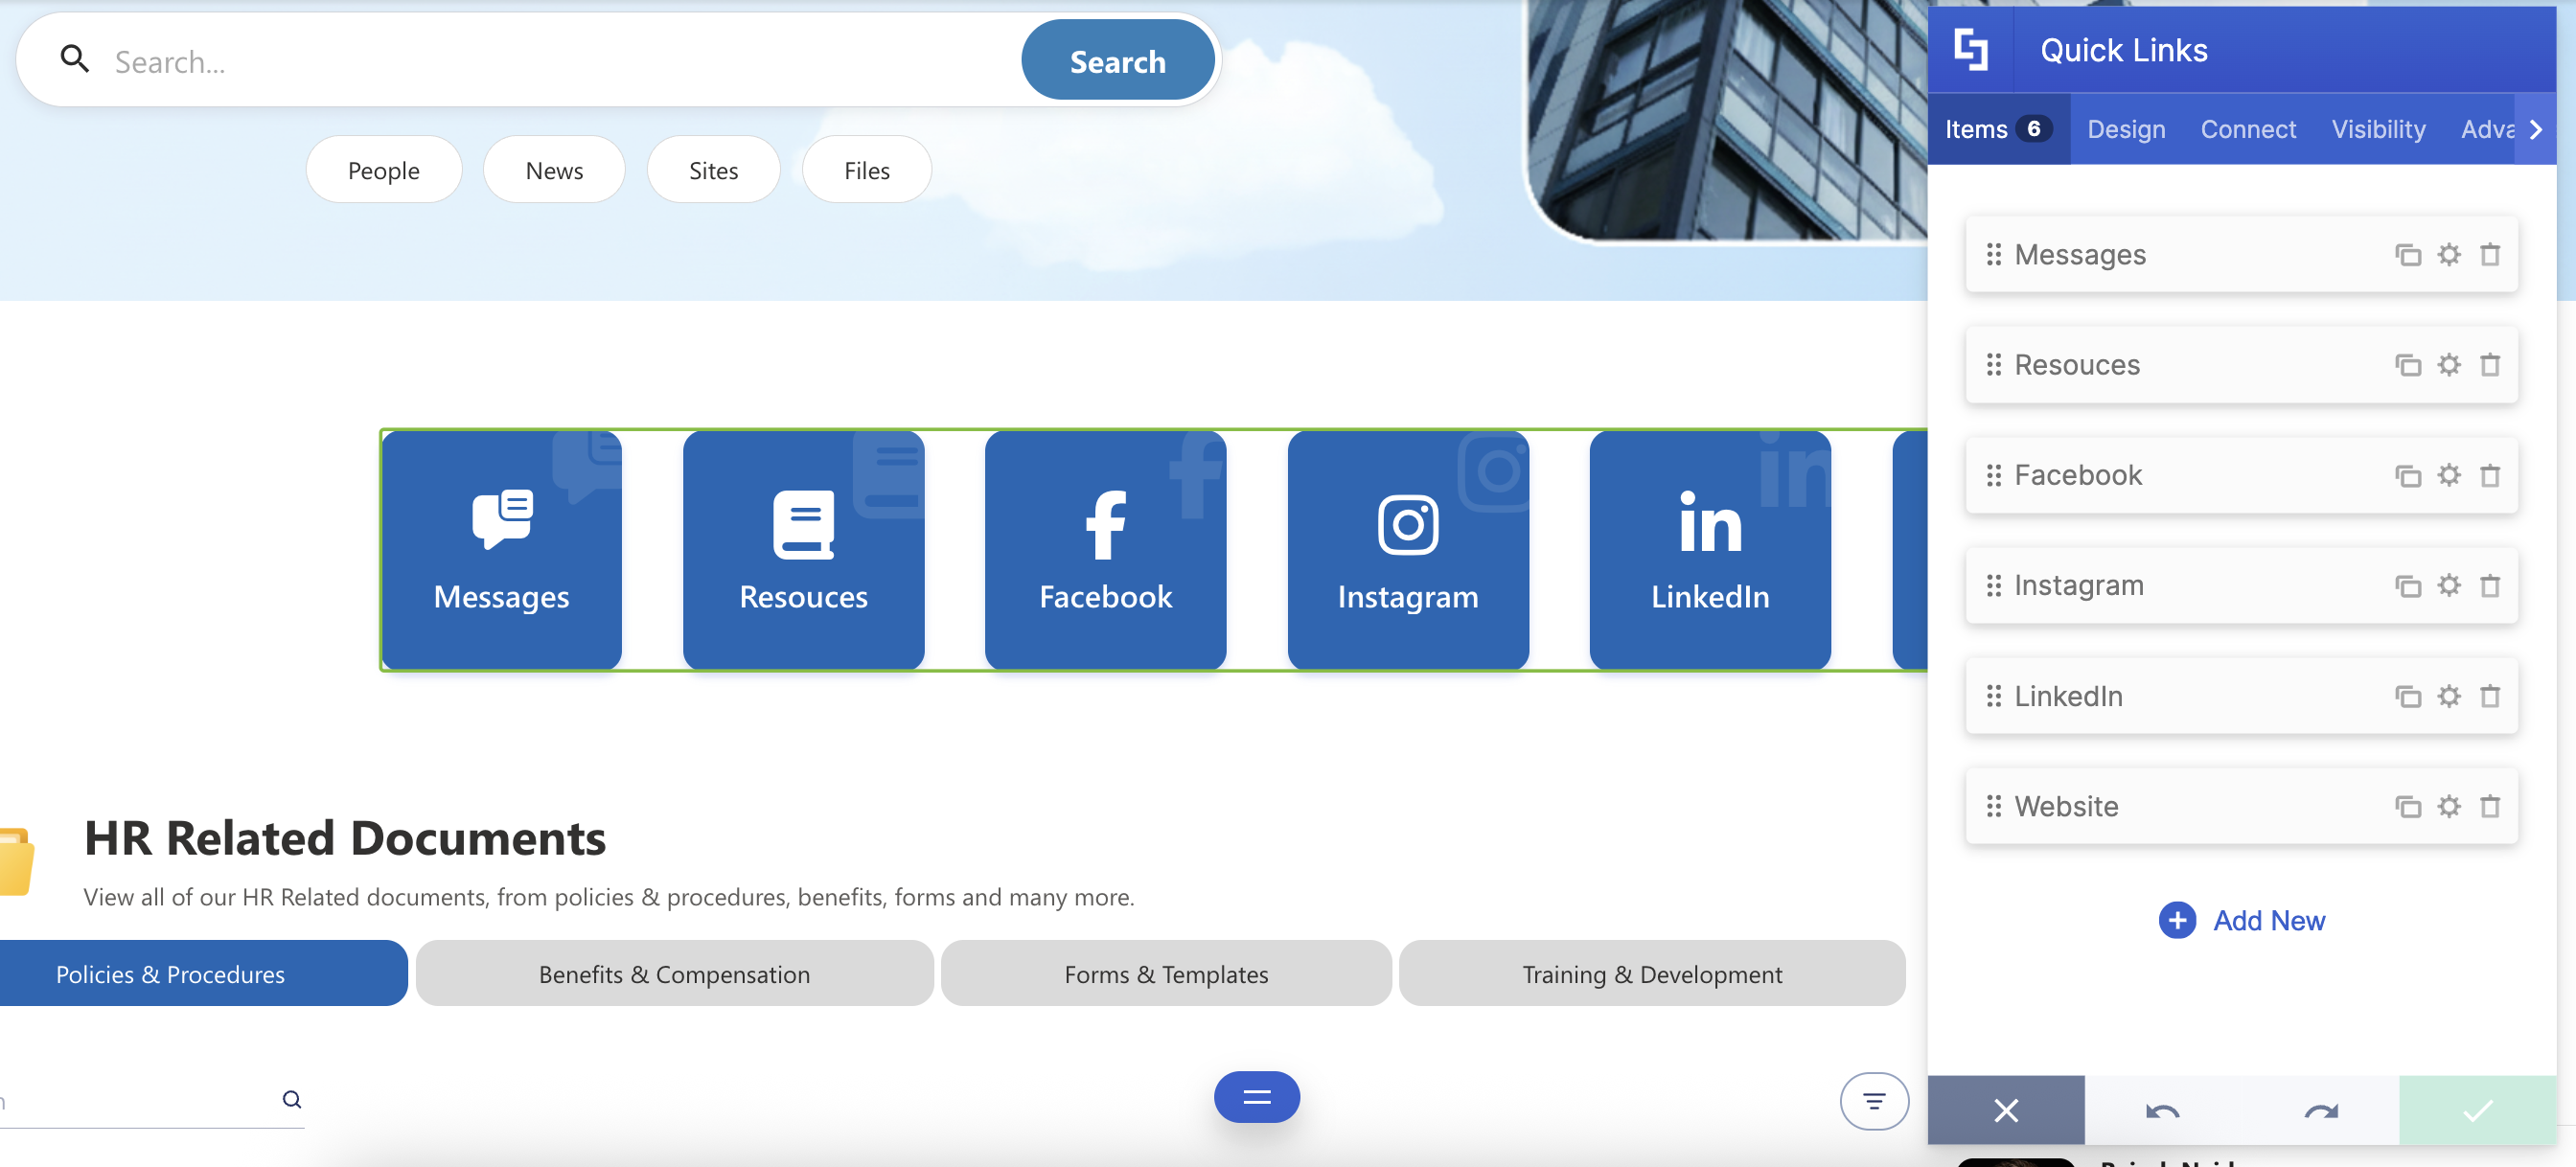Click the redo arrow in panel footer
This screenshot has height=1167, width=2576.
click(2320, 1110)
